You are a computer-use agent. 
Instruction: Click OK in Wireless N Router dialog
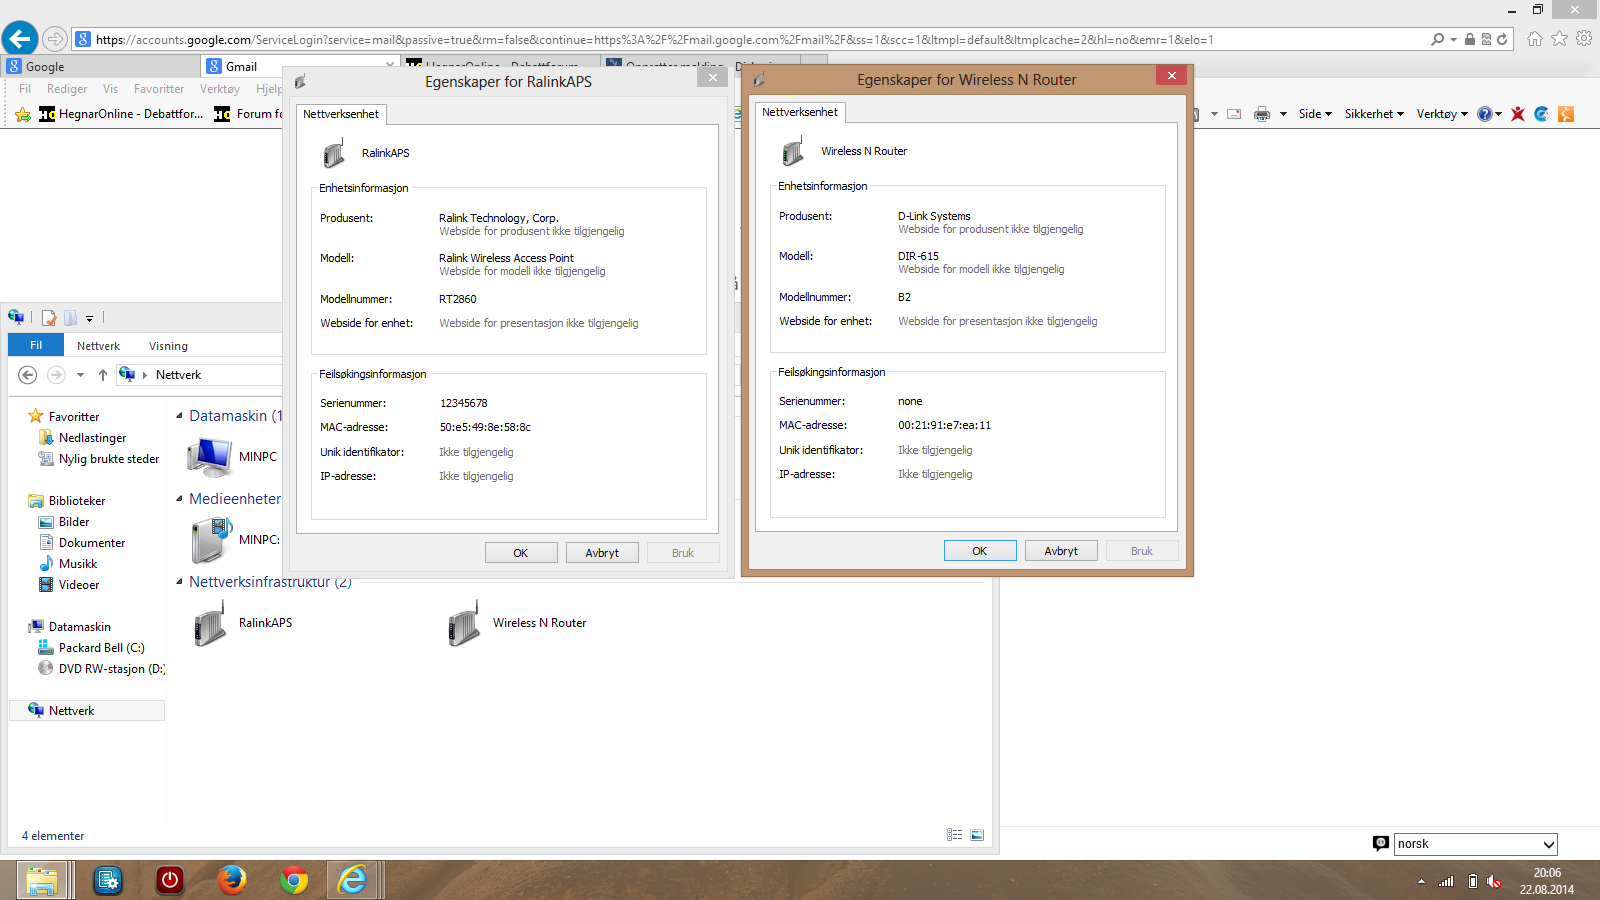tap(980, 551)
